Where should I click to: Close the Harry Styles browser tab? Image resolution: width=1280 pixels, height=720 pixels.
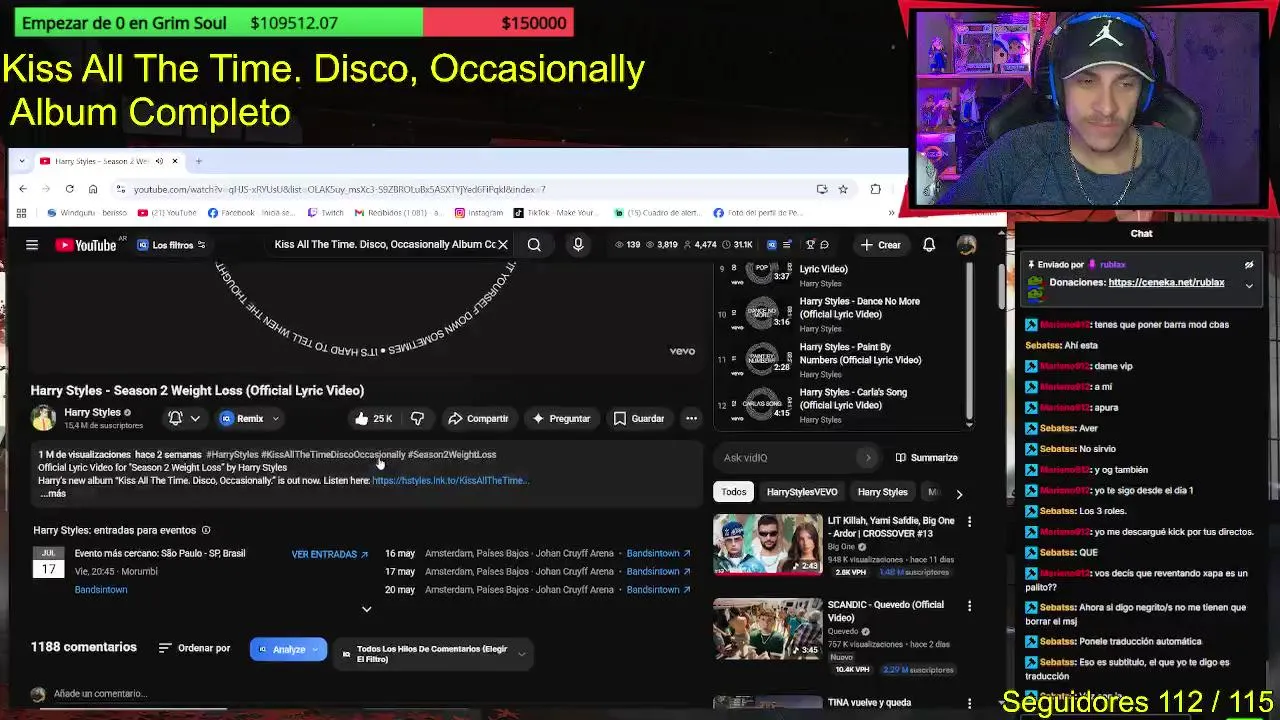tap(174, 161)
